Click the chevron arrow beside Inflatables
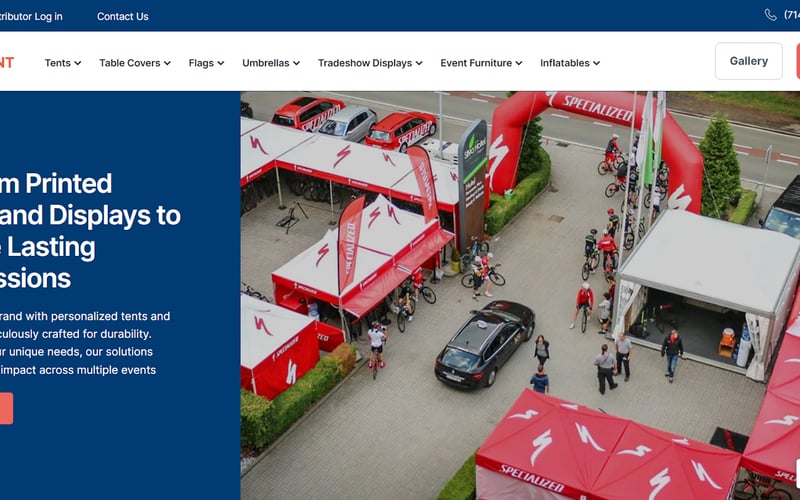The width and height of the screenshot is (800, 500). (596, 63)
